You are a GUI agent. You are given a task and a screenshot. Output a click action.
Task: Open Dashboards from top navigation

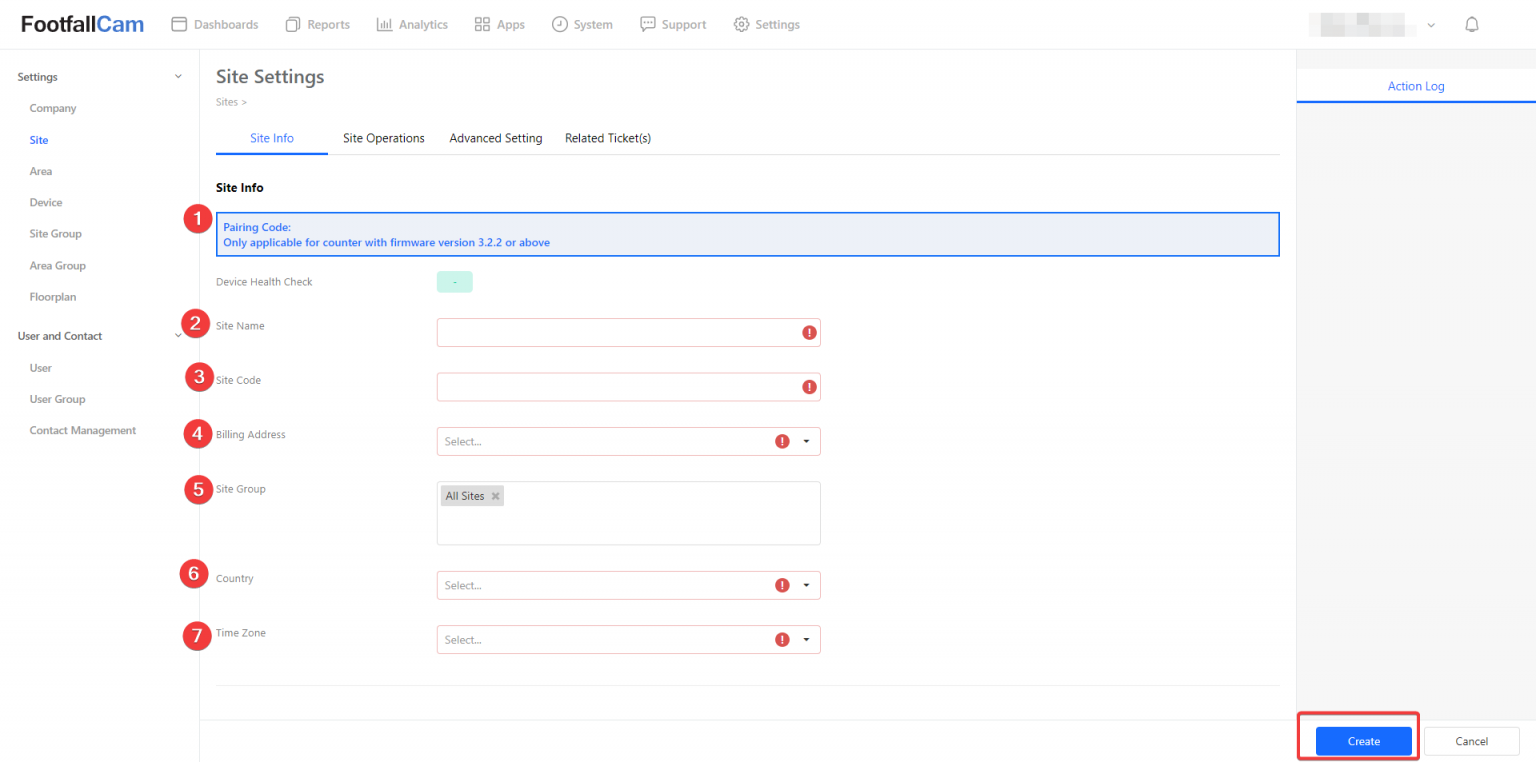(x=215, y=25)
